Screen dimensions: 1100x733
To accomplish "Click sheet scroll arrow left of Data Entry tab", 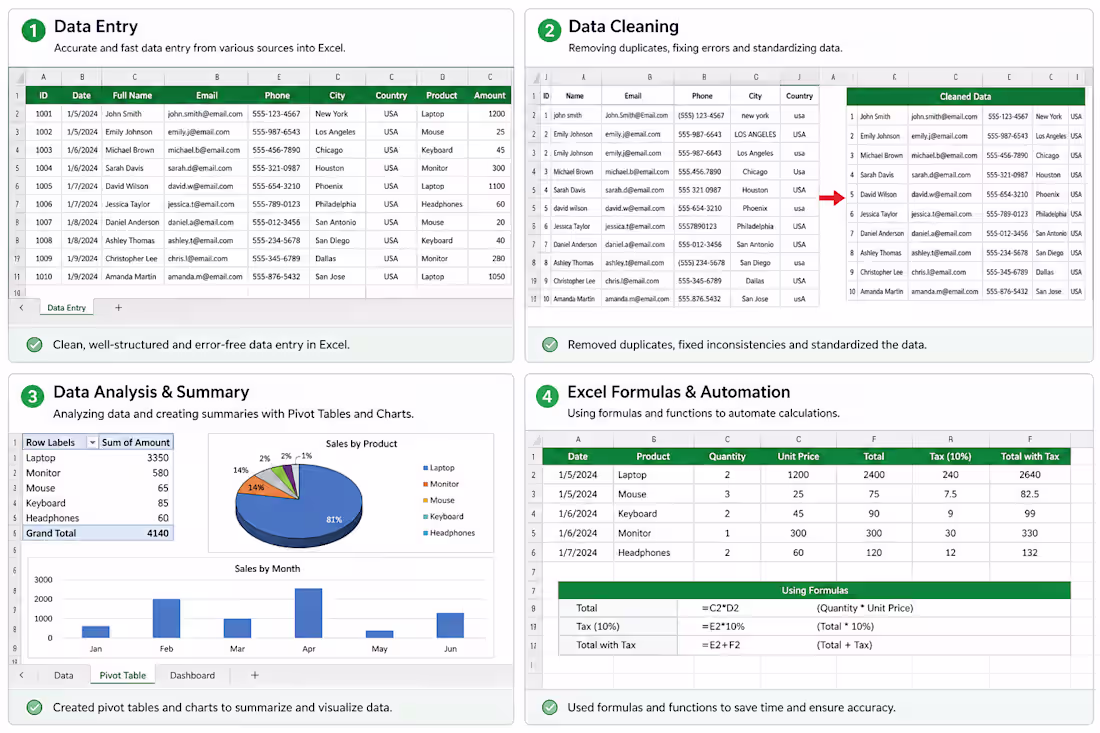I will click(x=21, y=308).
